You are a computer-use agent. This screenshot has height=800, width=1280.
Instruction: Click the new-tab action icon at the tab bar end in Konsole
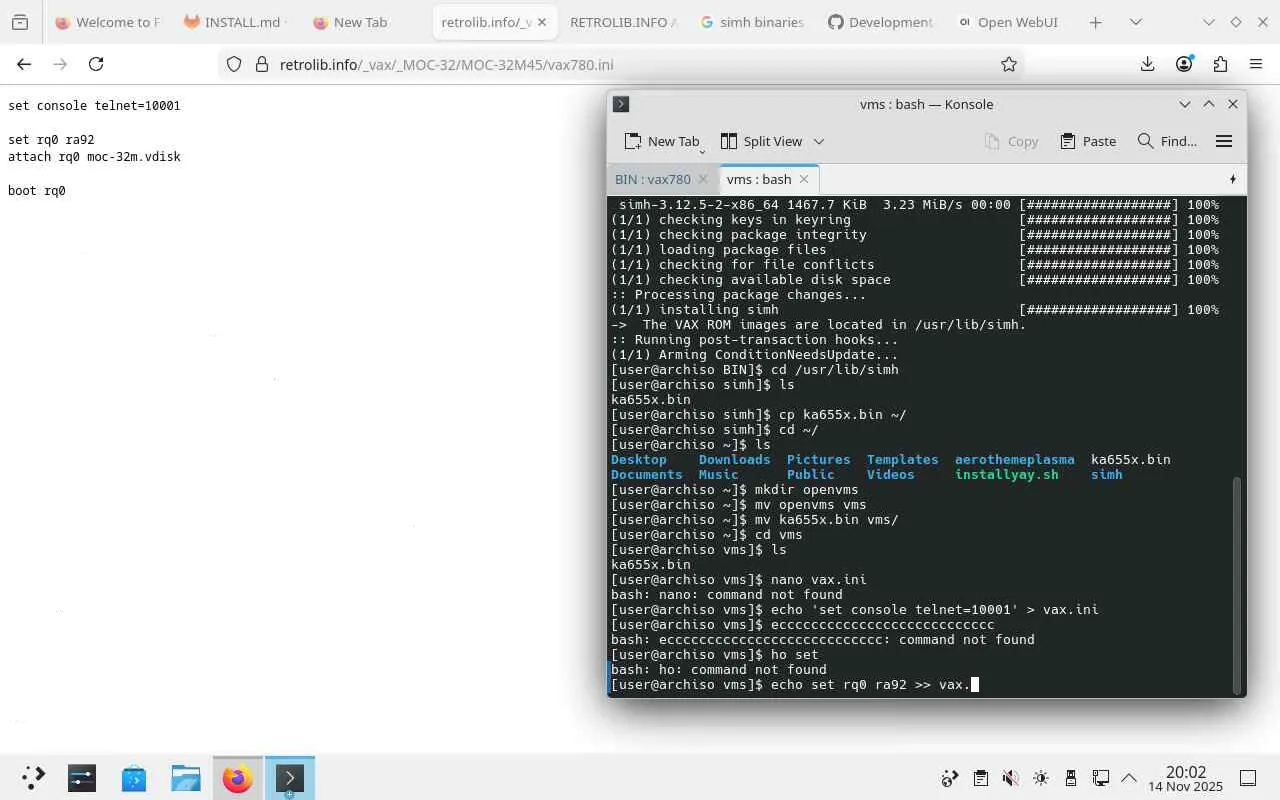click(1232, 179)
